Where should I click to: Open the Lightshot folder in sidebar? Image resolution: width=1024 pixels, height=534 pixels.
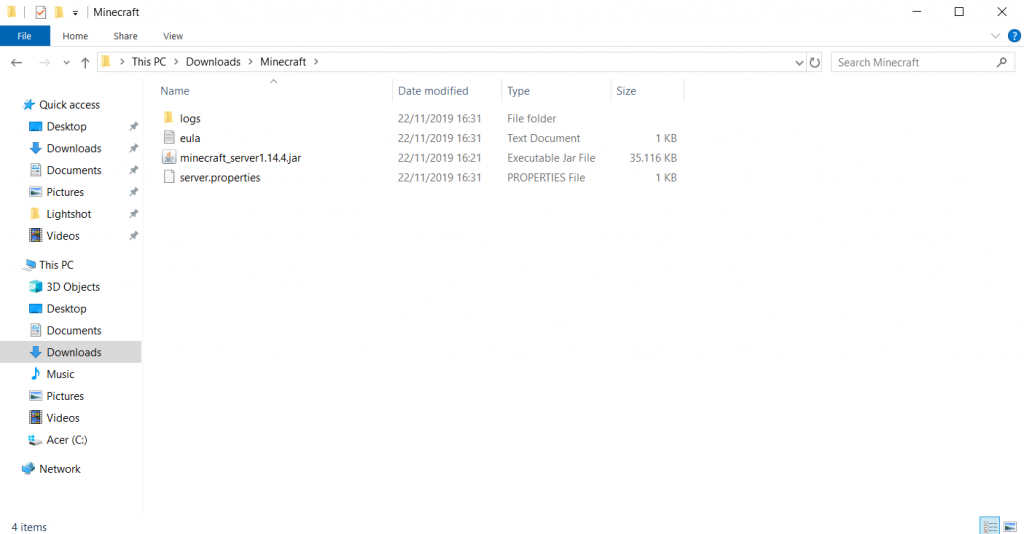coord(61,214)
